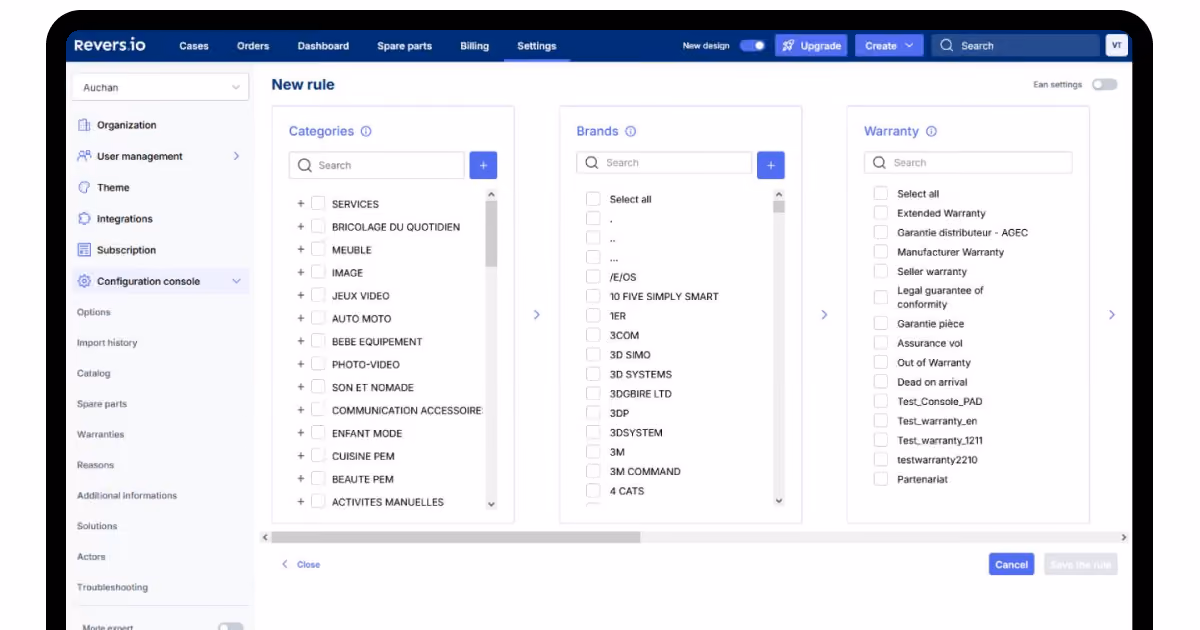Click the top search magnifier icon

[947, 45]
